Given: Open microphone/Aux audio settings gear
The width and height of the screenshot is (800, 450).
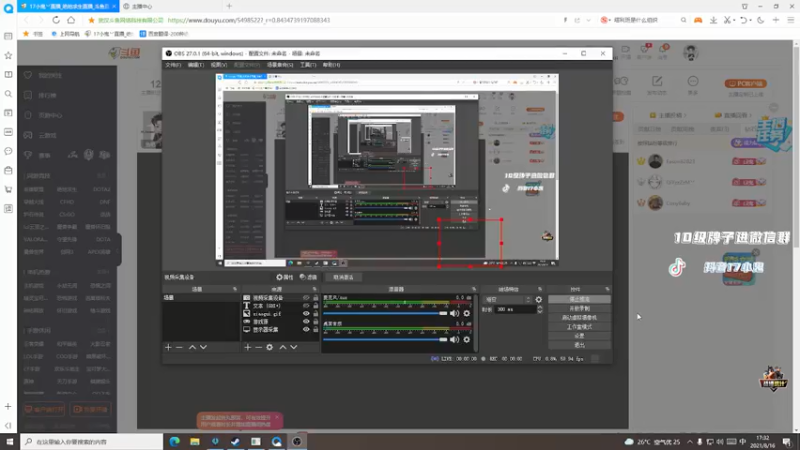Looking at the screenshot, I should (x=466, y=313).
